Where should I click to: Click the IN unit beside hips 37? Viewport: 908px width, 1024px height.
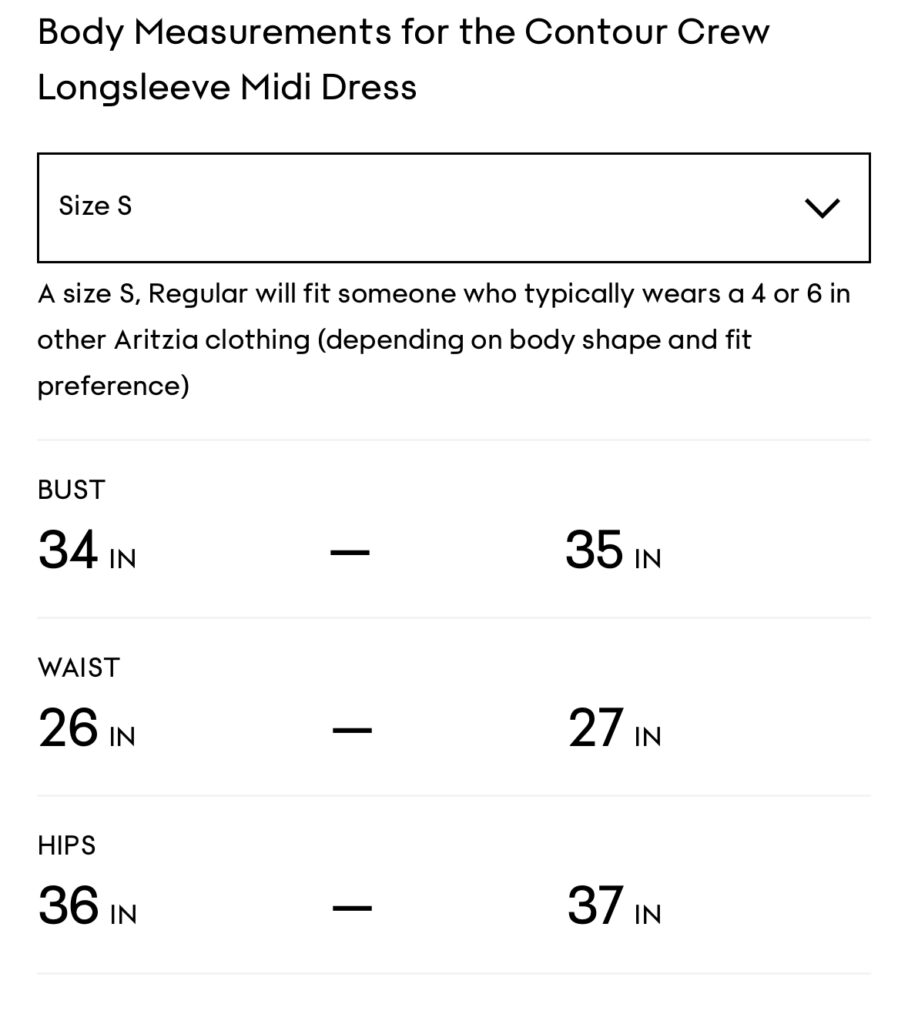647,914
